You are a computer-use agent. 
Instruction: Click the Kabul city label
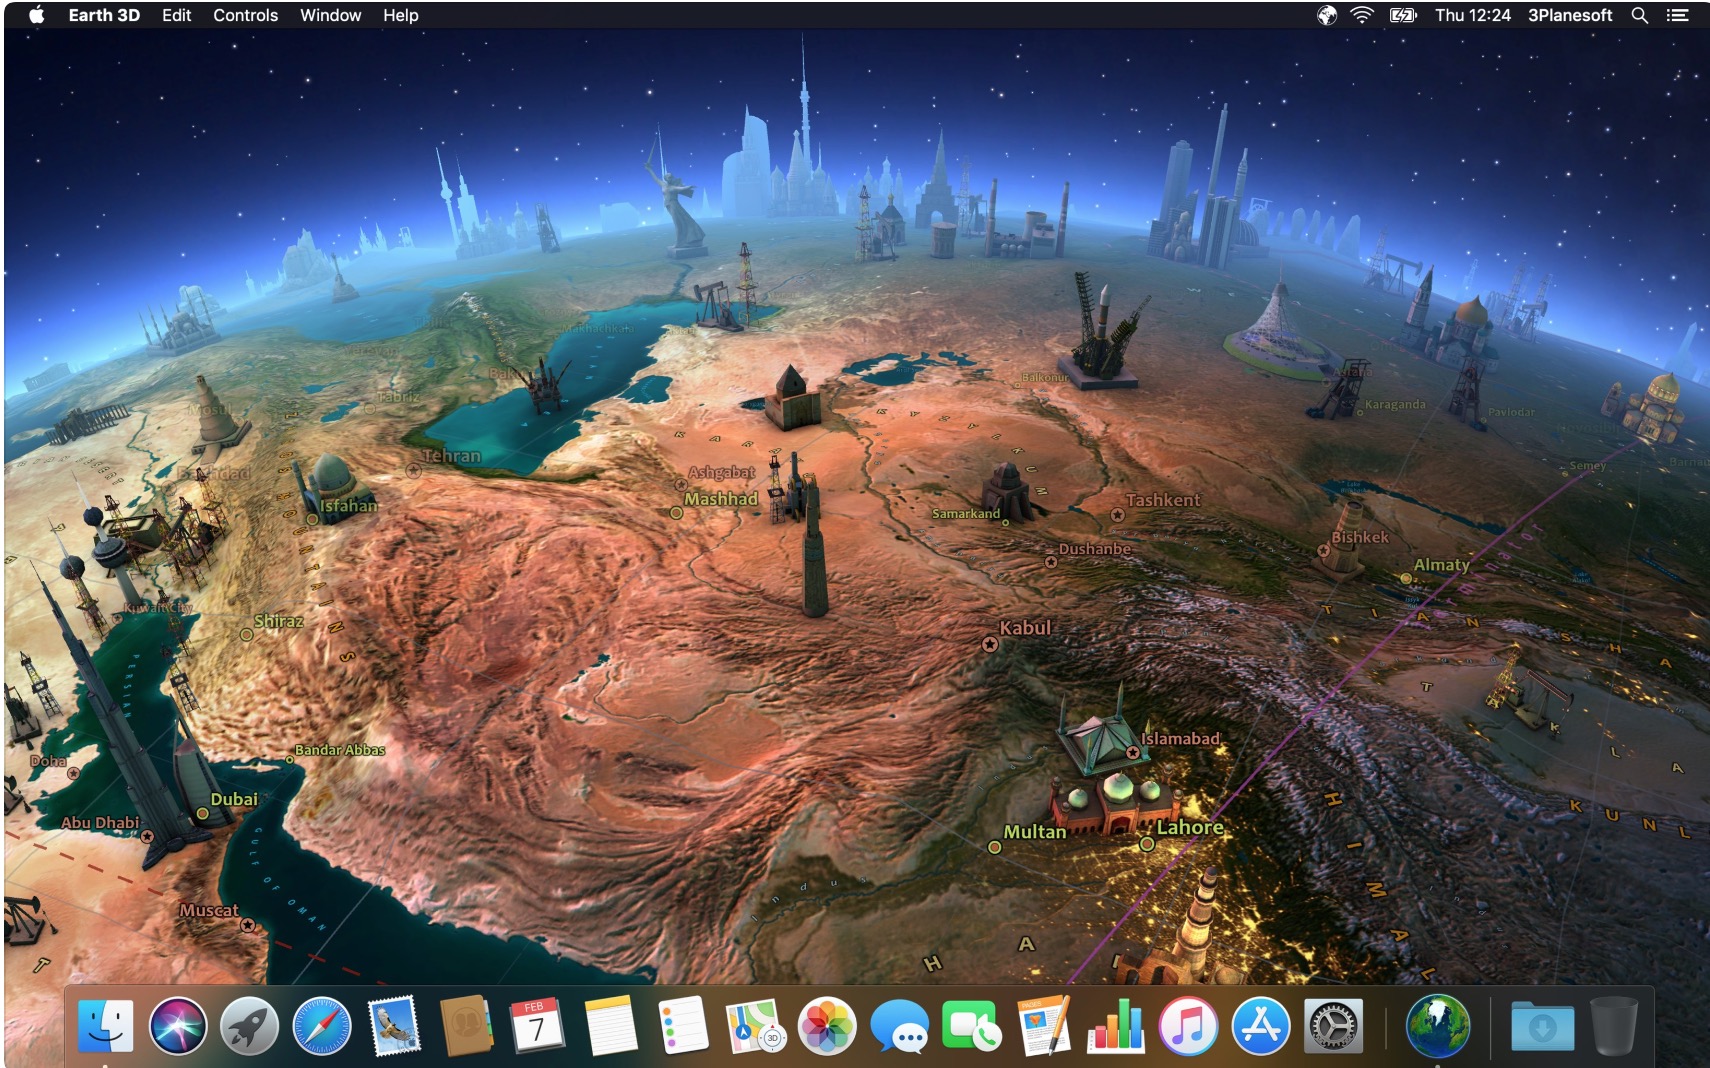1025,628
